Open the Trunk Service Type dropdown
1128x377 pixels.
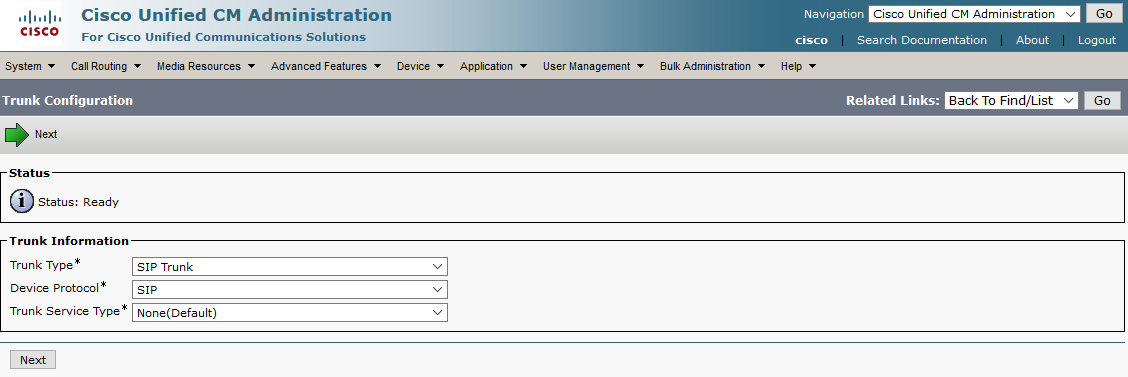(x=289, y=313)
